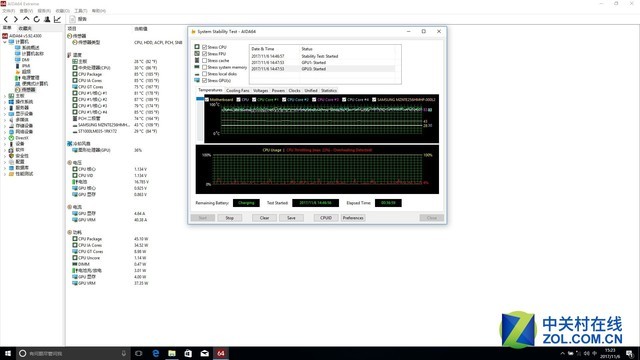Click the AIDA64 icon on the taskbar
The height and width of the screenshot is (360, 640).
click(x=221, y=353)
